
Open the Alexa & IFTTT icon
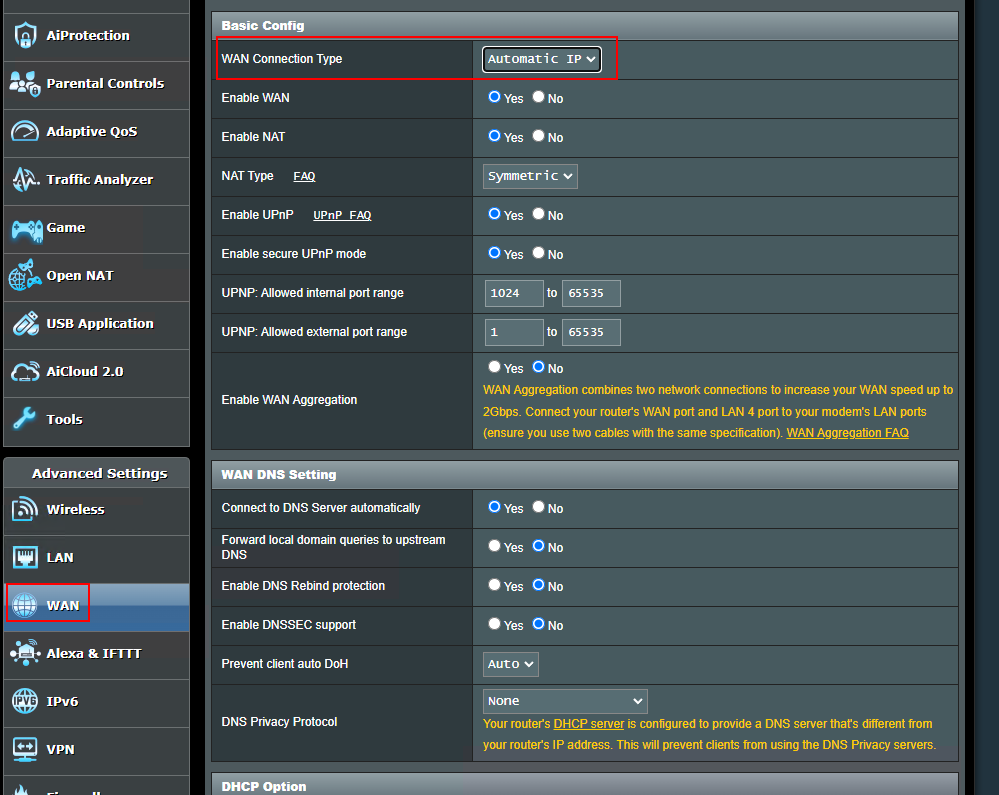[25, 654]
